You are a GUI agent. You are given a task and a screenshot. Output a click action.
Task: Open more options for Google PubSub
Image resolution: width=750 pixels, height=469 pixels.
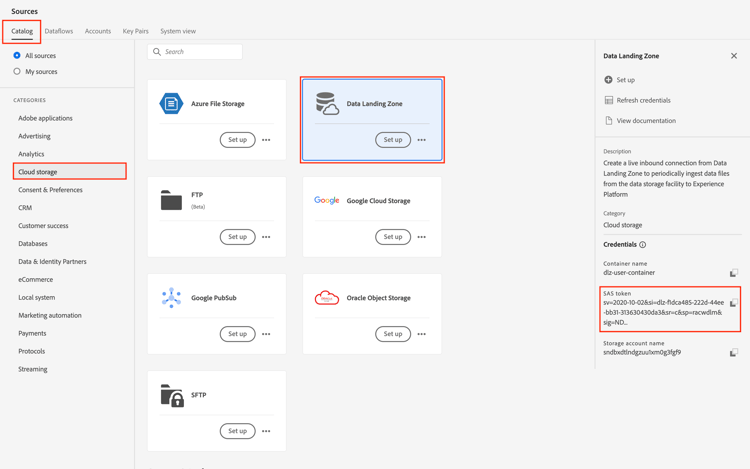click(x=266, y=334)
